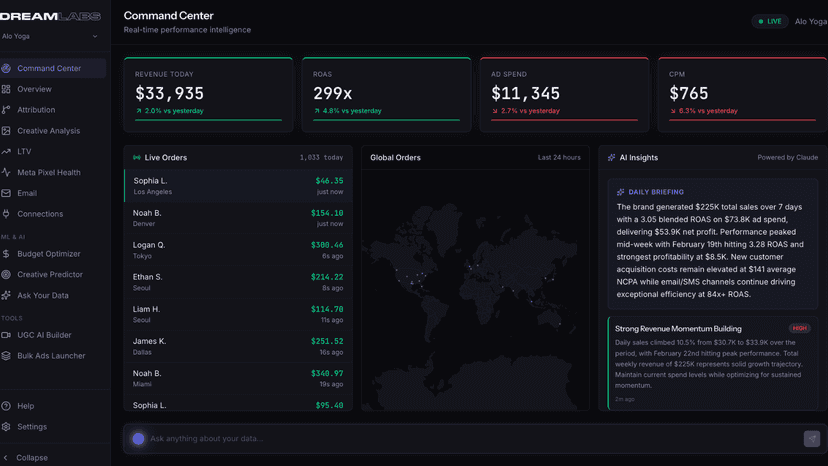Select the Noah B. Denver order
This screenshot has height=466, width=828.
tap(238, 218)
